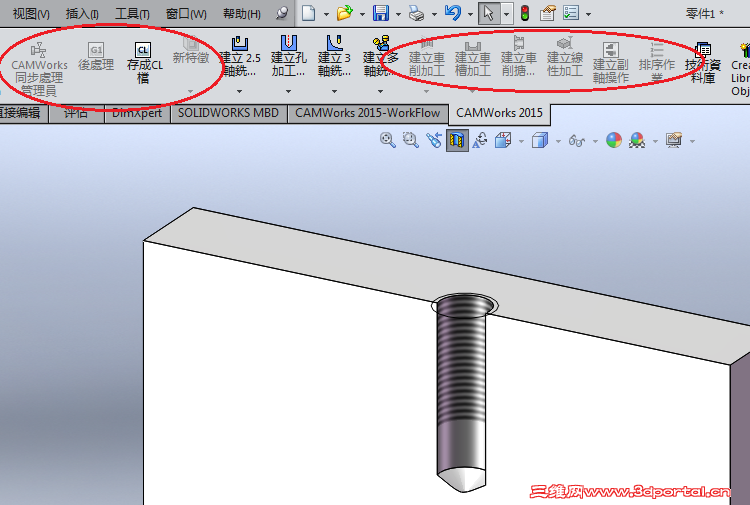This screenshot has height=505, width=750.
Task: Open the 帮助(H) menu
Action: (x=242, y=13)
